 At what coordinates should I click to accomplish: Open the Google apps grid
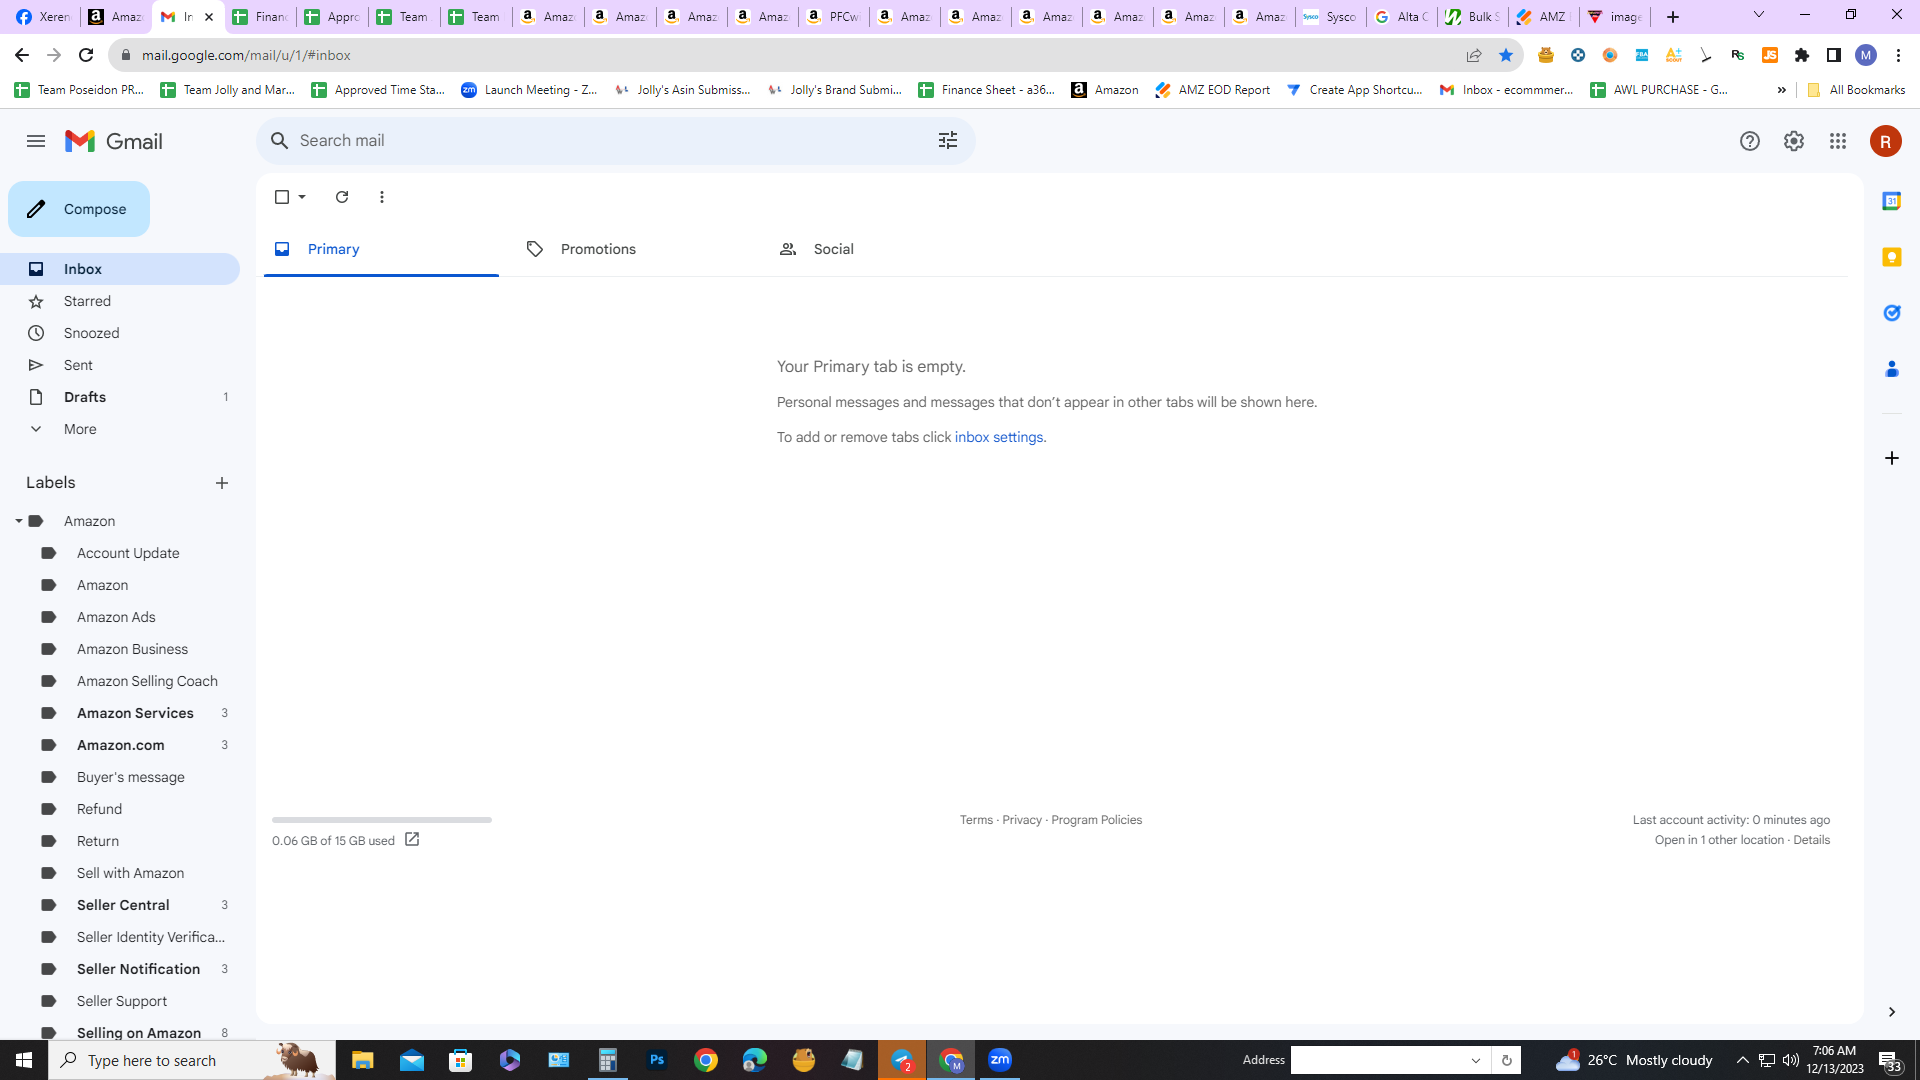1837,141
